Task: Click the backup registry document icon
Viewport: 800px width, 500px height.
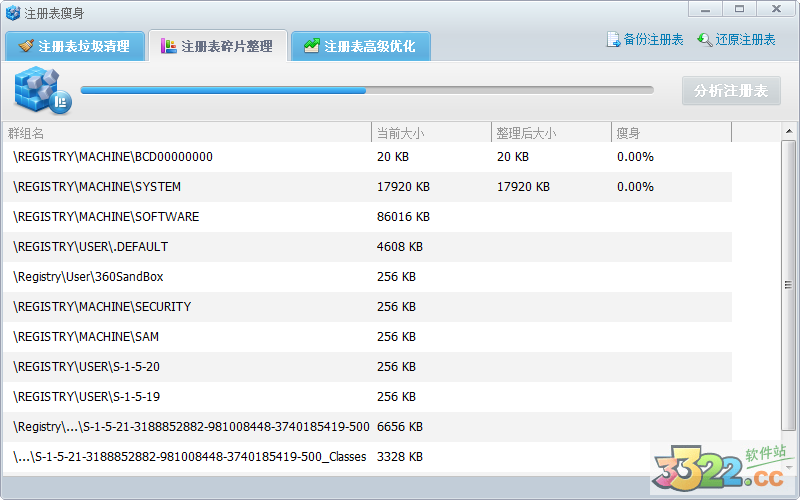Action: [613, 40]
